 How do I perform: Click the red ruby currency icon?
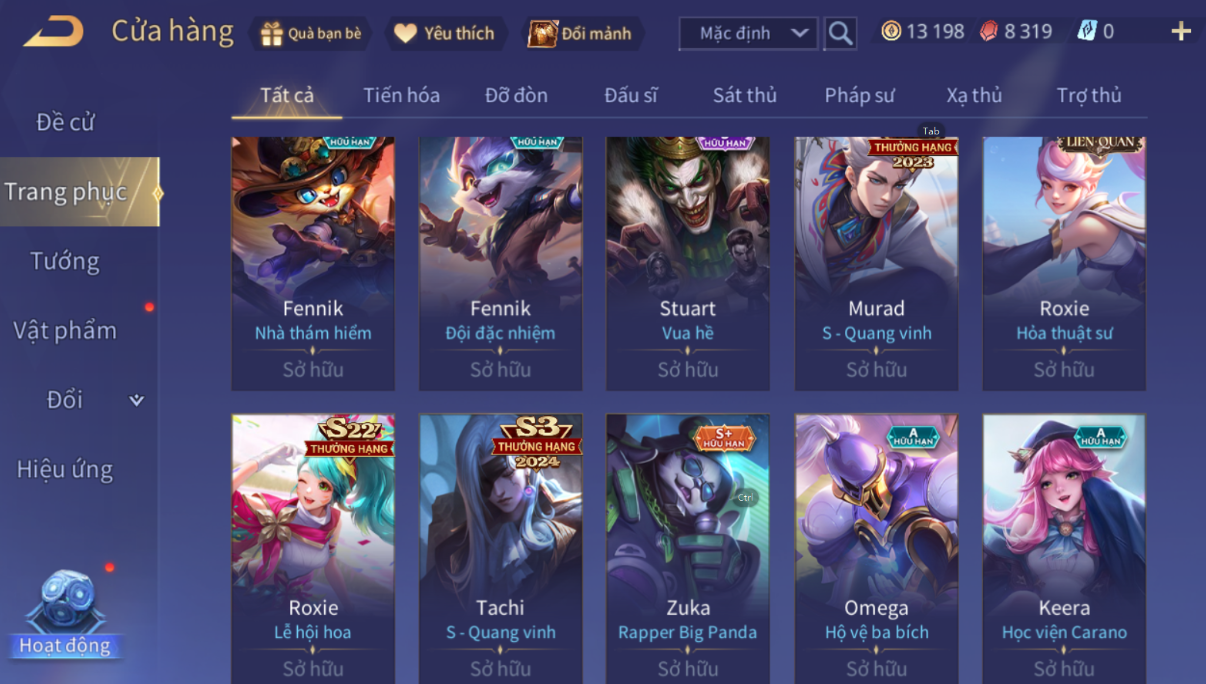pos(988,31)
